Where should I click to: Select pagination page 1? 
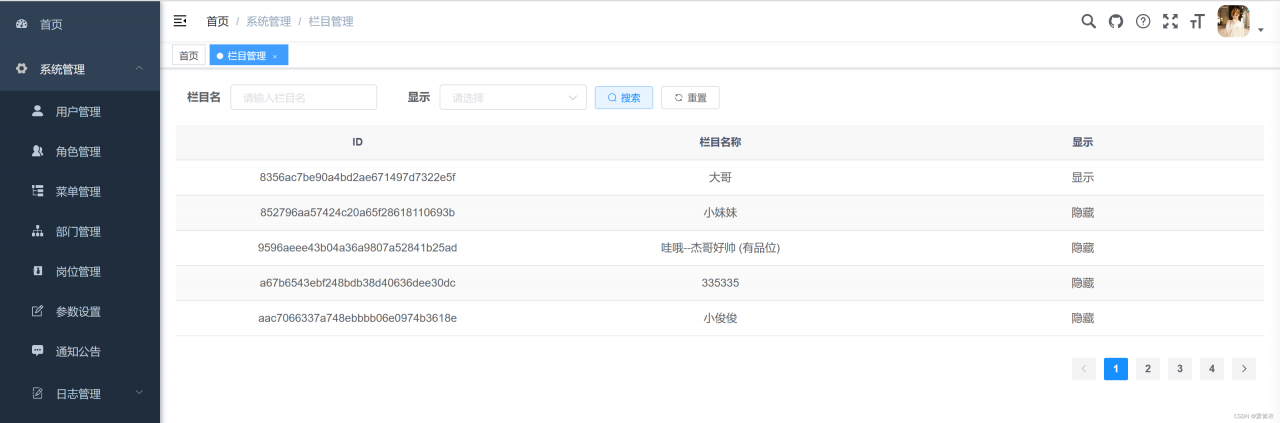tap(1116, 369)
